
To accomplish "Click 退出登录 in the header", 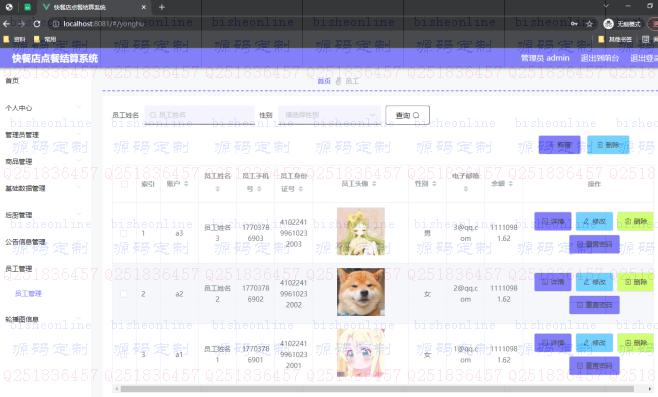I will click(x=644, y=58).
